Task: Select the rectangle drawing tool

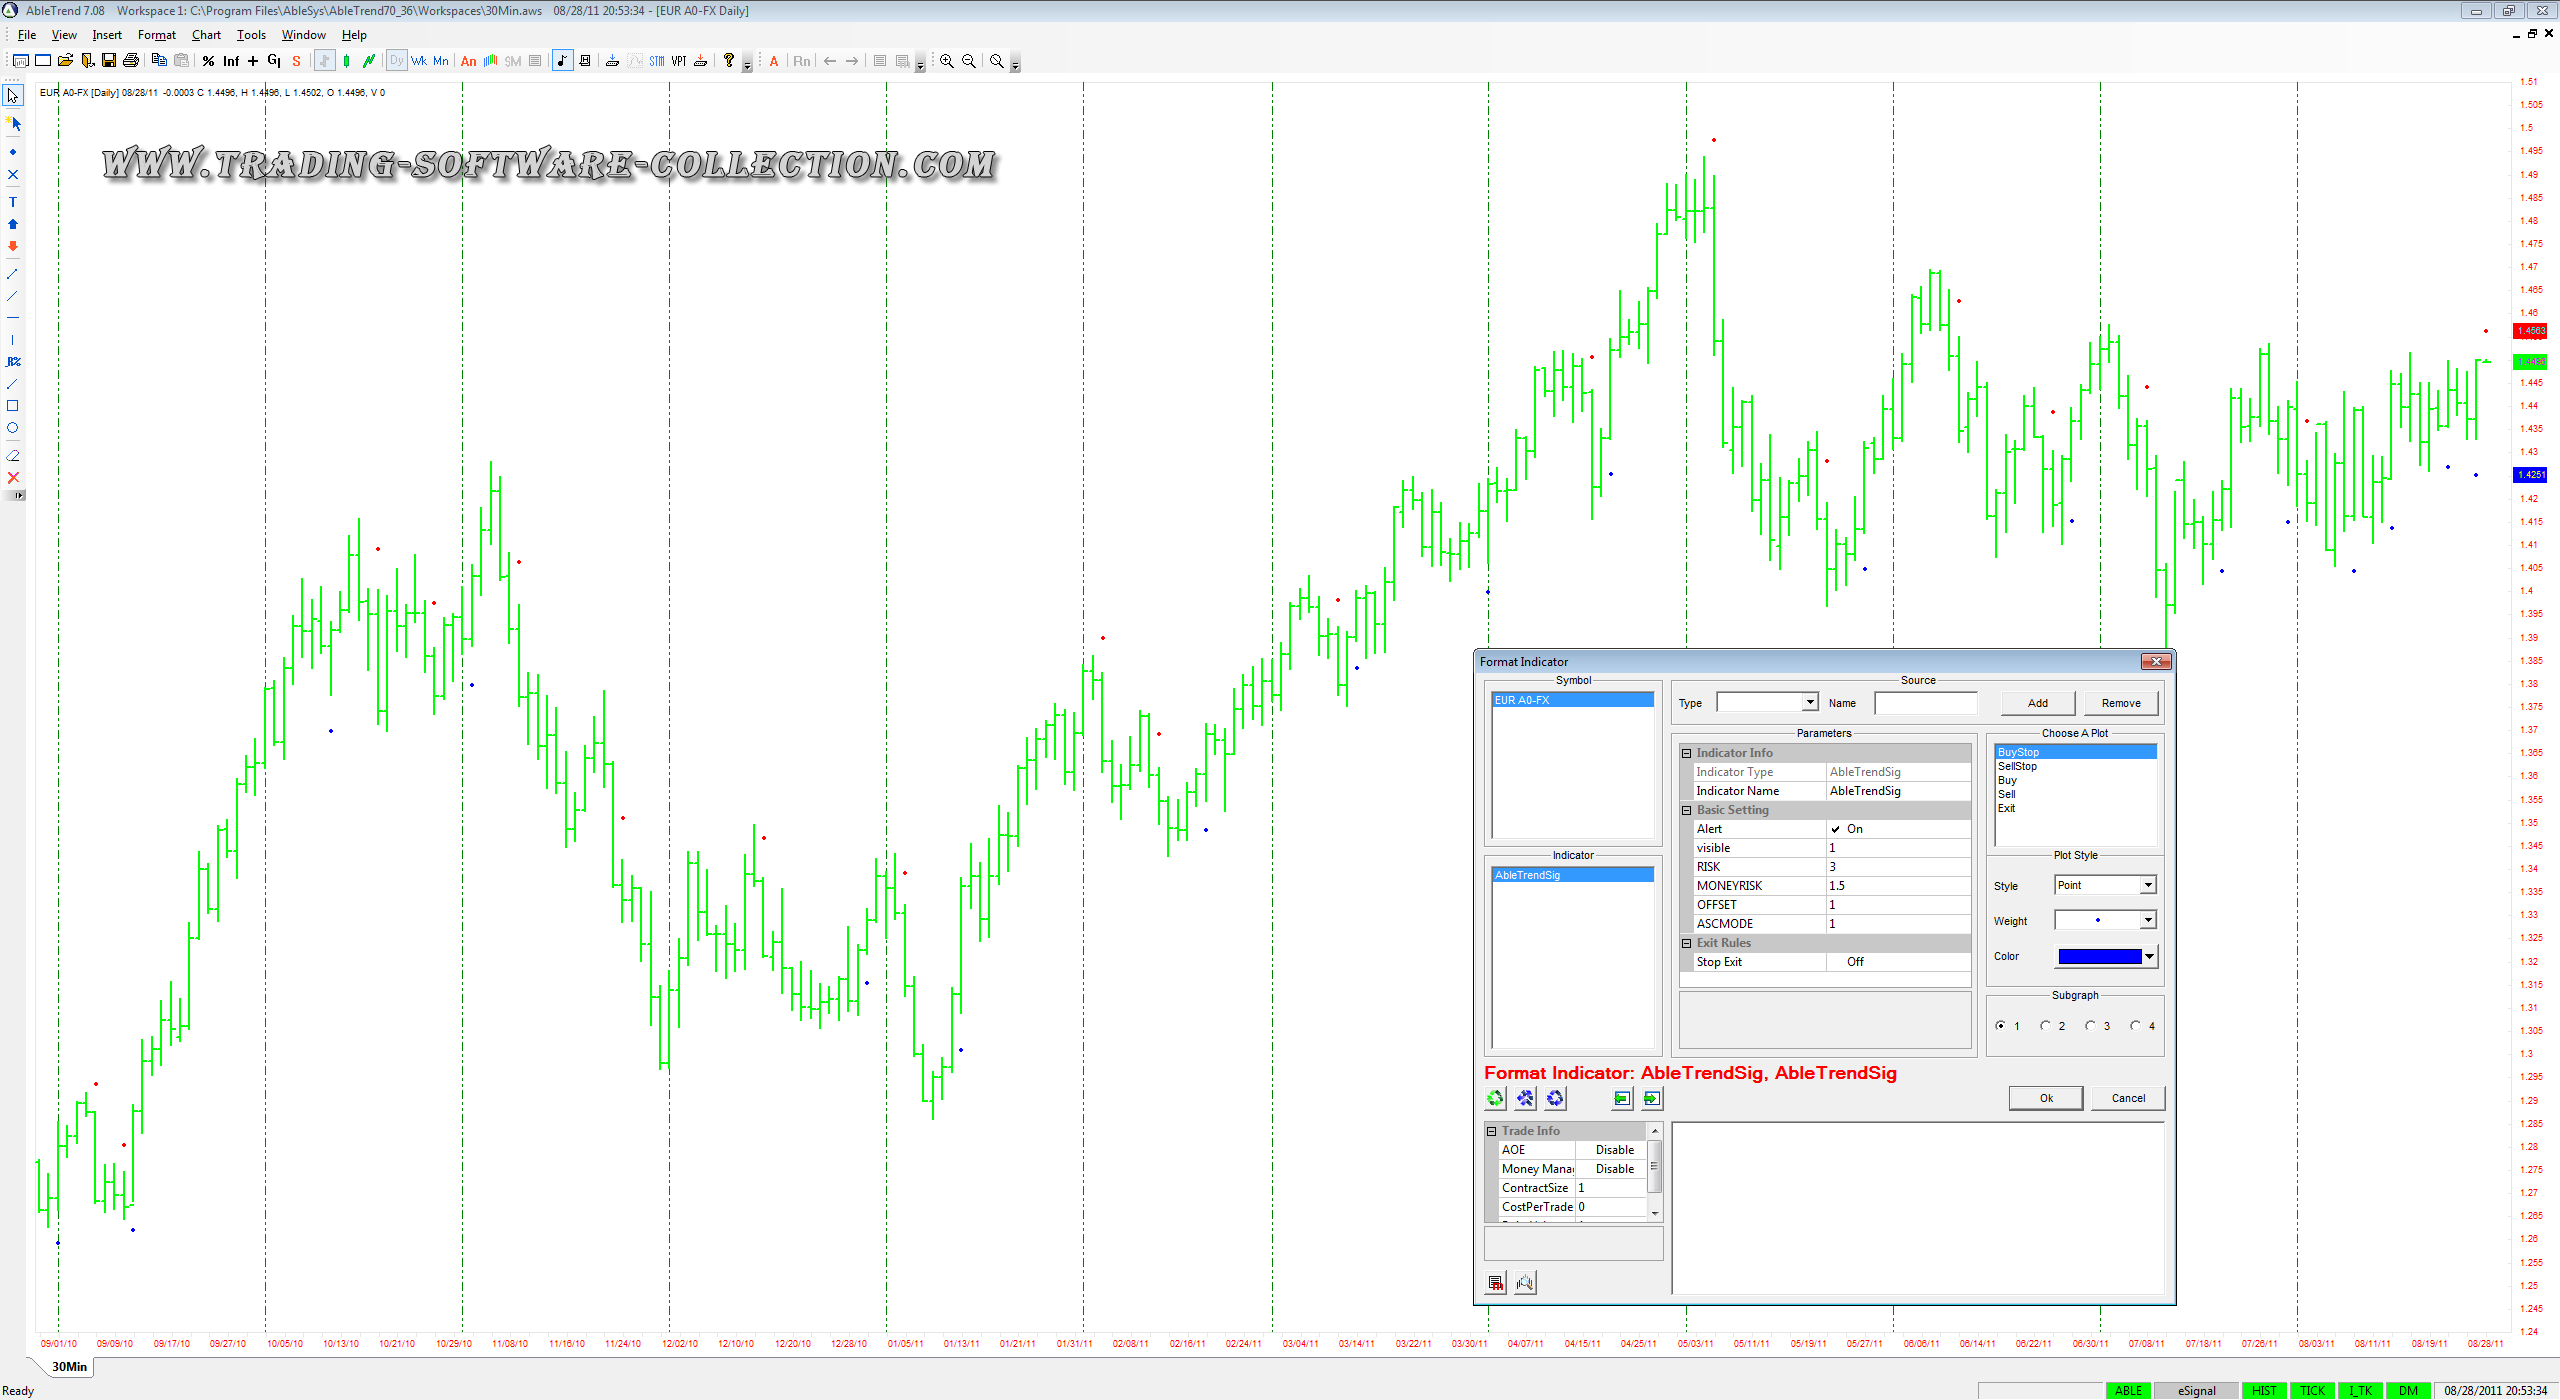Action: [x=13, y=406]
